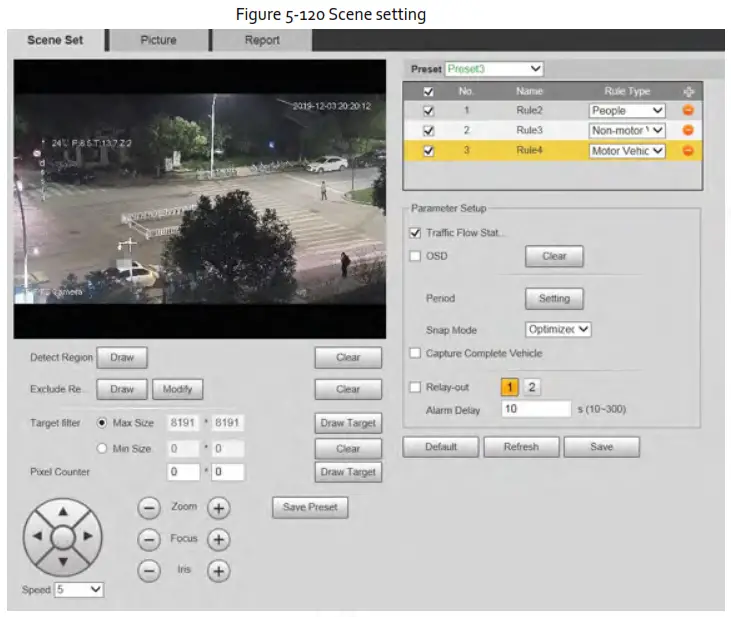Enable Capture Complete Vehicle checkbox
Image resolution: width=731 pixels, height=617 pixels.
pos(415,353)
